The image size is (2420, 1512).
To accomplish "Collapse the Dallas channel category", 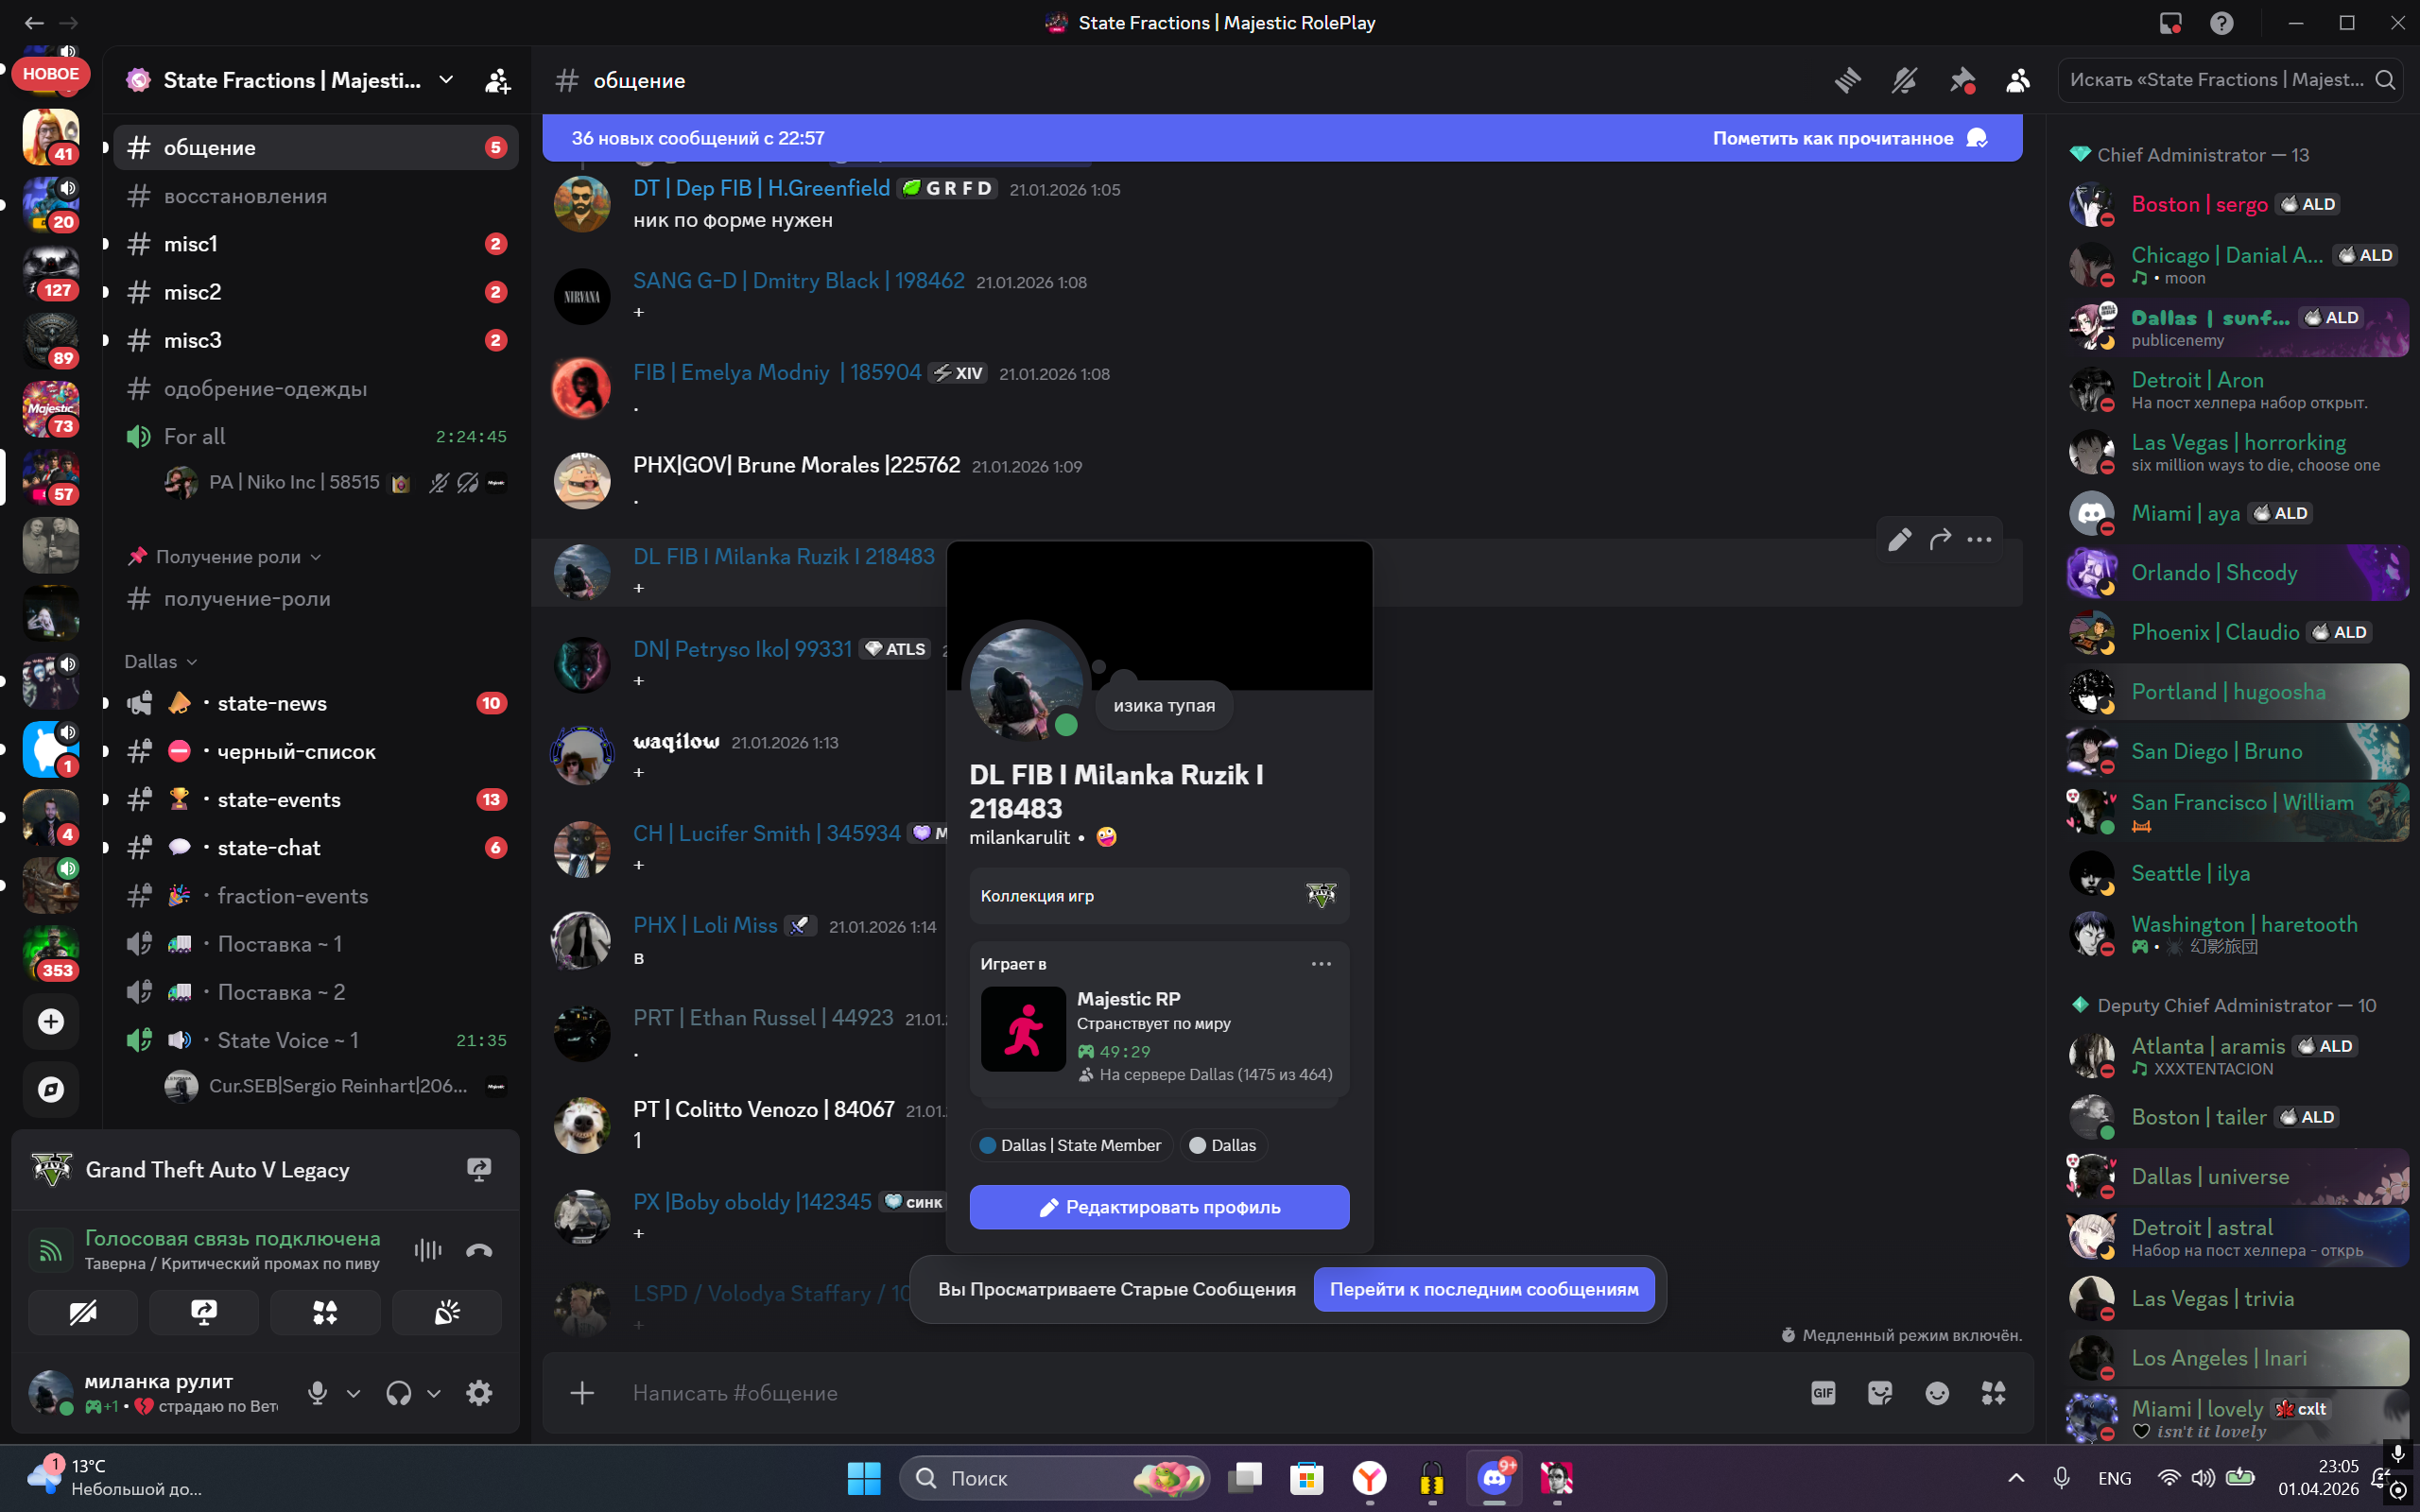I will tap(160, 662).
